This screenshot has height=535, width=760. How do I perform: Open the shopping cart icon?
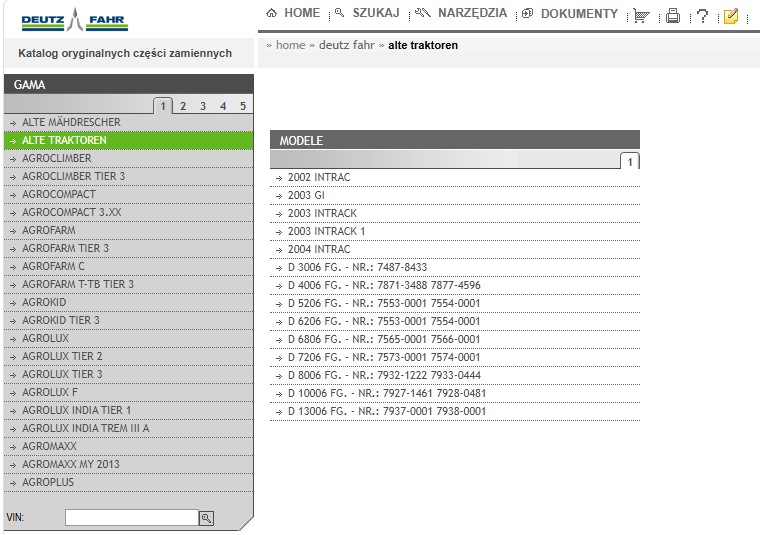(x=642, y=16)
